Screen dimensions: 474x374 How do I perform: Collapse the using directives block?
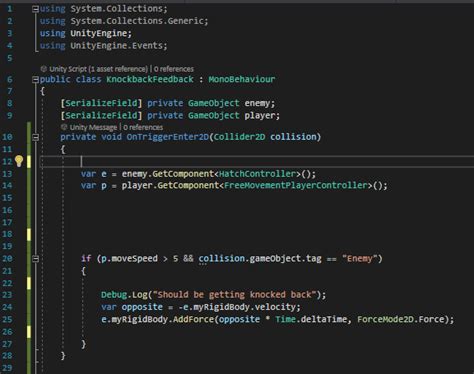tap(35, 9)
